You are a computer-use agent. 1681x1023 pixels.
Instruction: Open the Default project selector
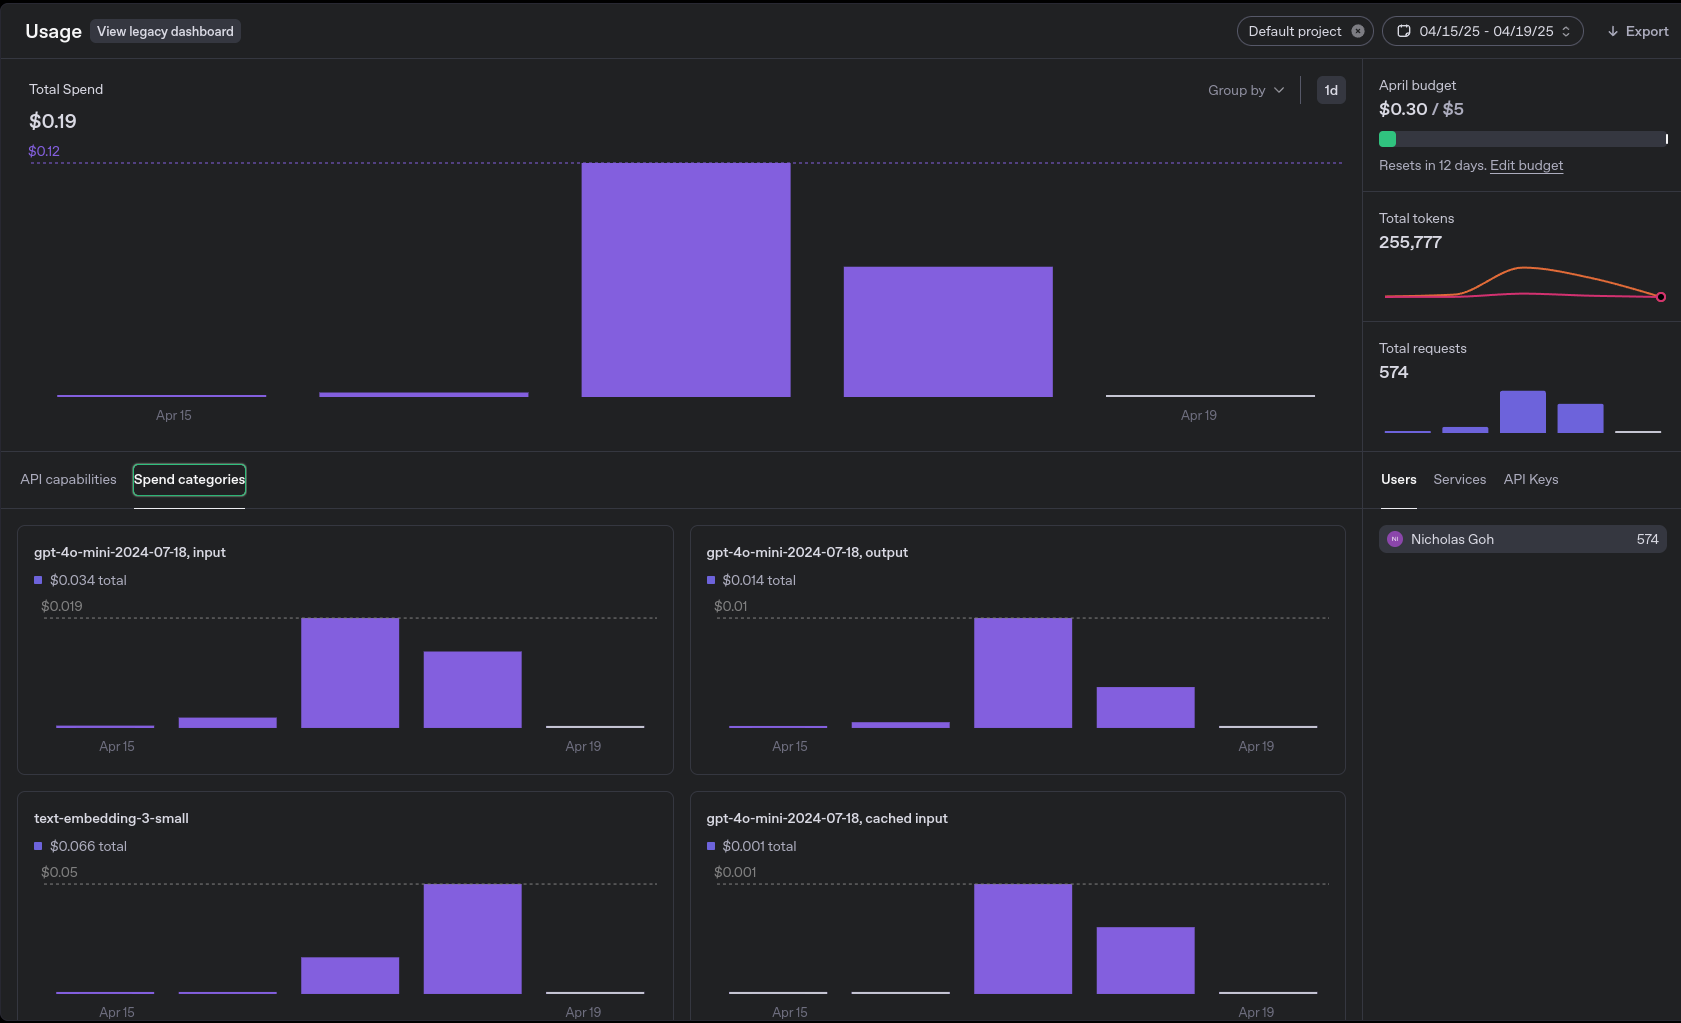[1294, 31]
